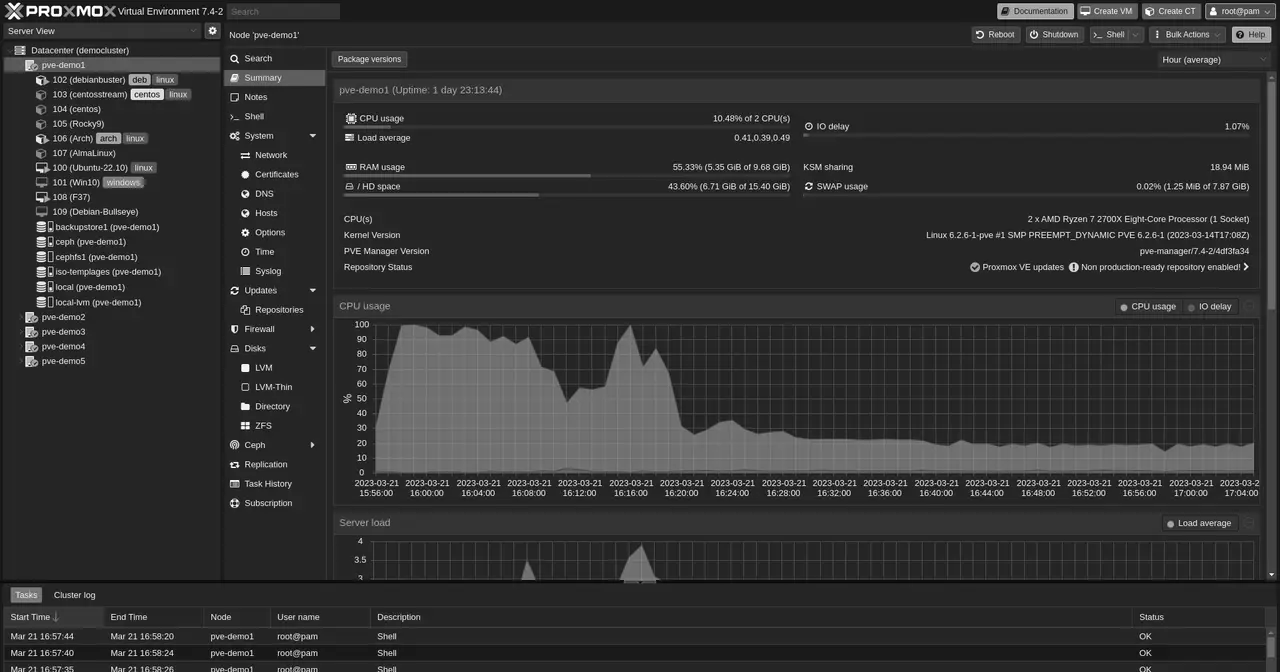Expand the Ceph submenu
The width and height of the screenshot is (1280, 672).
pyautogui.click(x=313, y=445)
